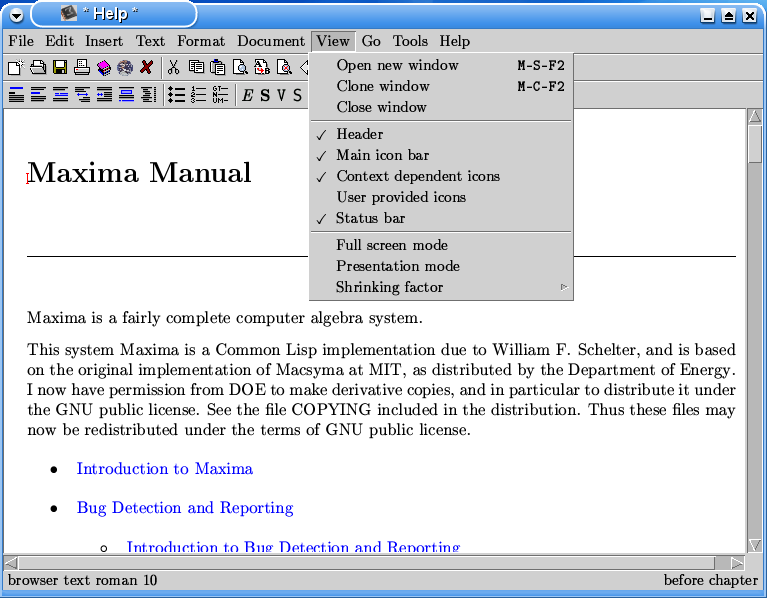Viewport: 767px width, 598px height.
Task: Apply emphasized text with italic E icon
Action: point(248,95)
